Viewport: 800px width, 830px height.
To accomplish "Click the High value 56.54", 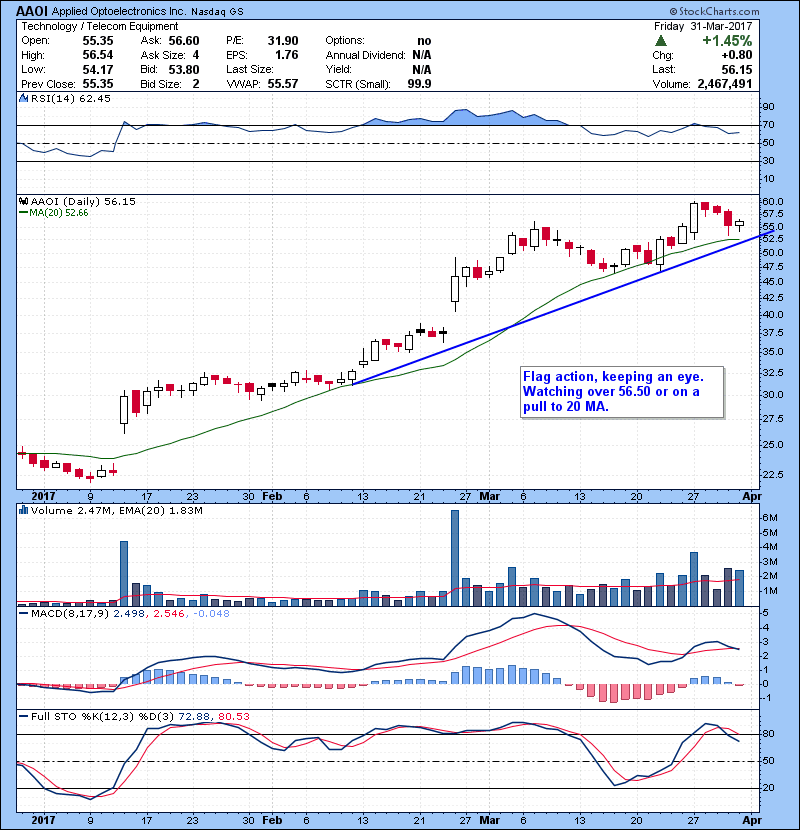I will (x=98, y=55).
